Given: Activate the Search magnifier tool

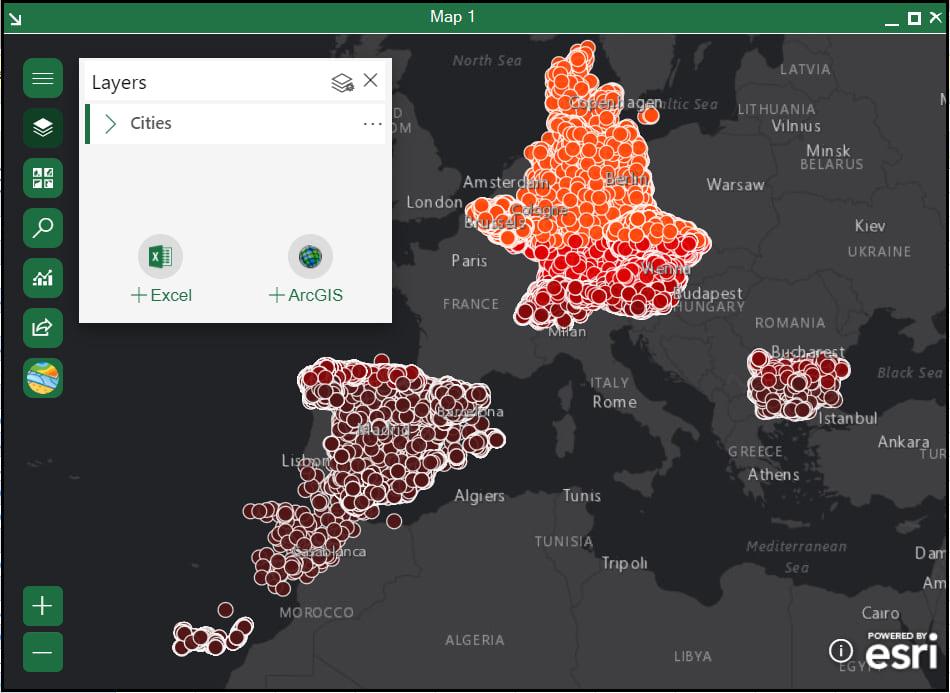Looking at the screenshot, I should (42, 228).
